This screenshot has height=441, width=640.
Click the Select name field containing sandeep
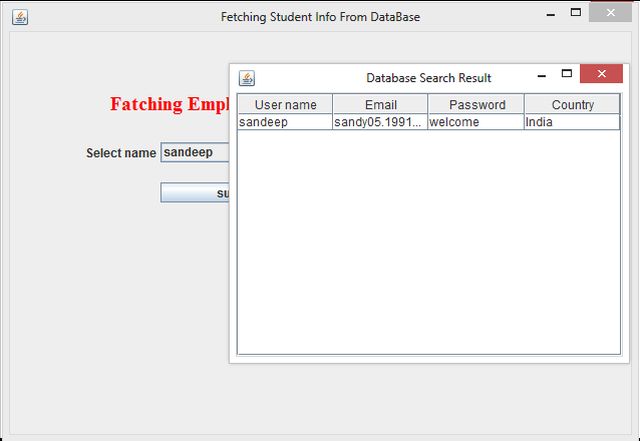(195, 152)
